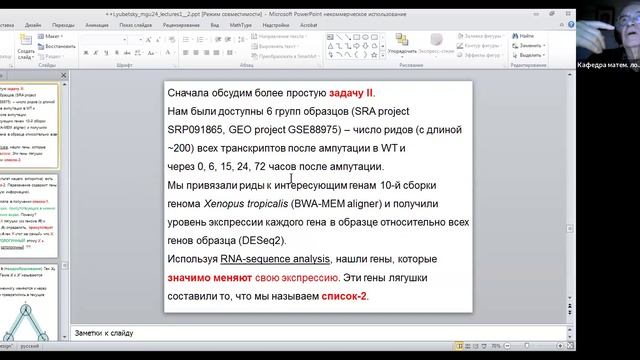Viewport: 640px width, 360px height.
Task: Open Выделить (Select) dropdown
Action: coord(529,55)
